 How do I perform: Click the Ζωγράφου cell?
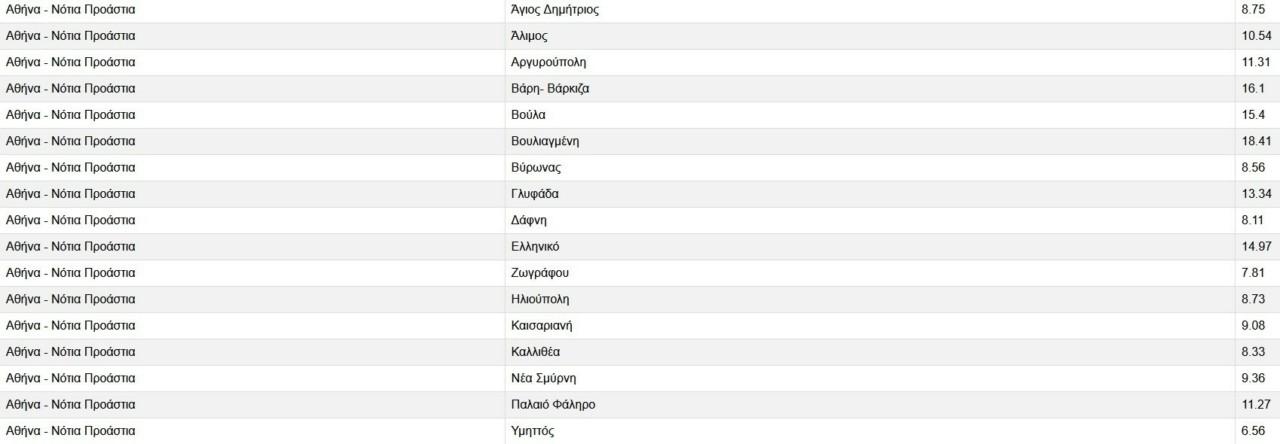pyautogui.click(x=540, y=273)
